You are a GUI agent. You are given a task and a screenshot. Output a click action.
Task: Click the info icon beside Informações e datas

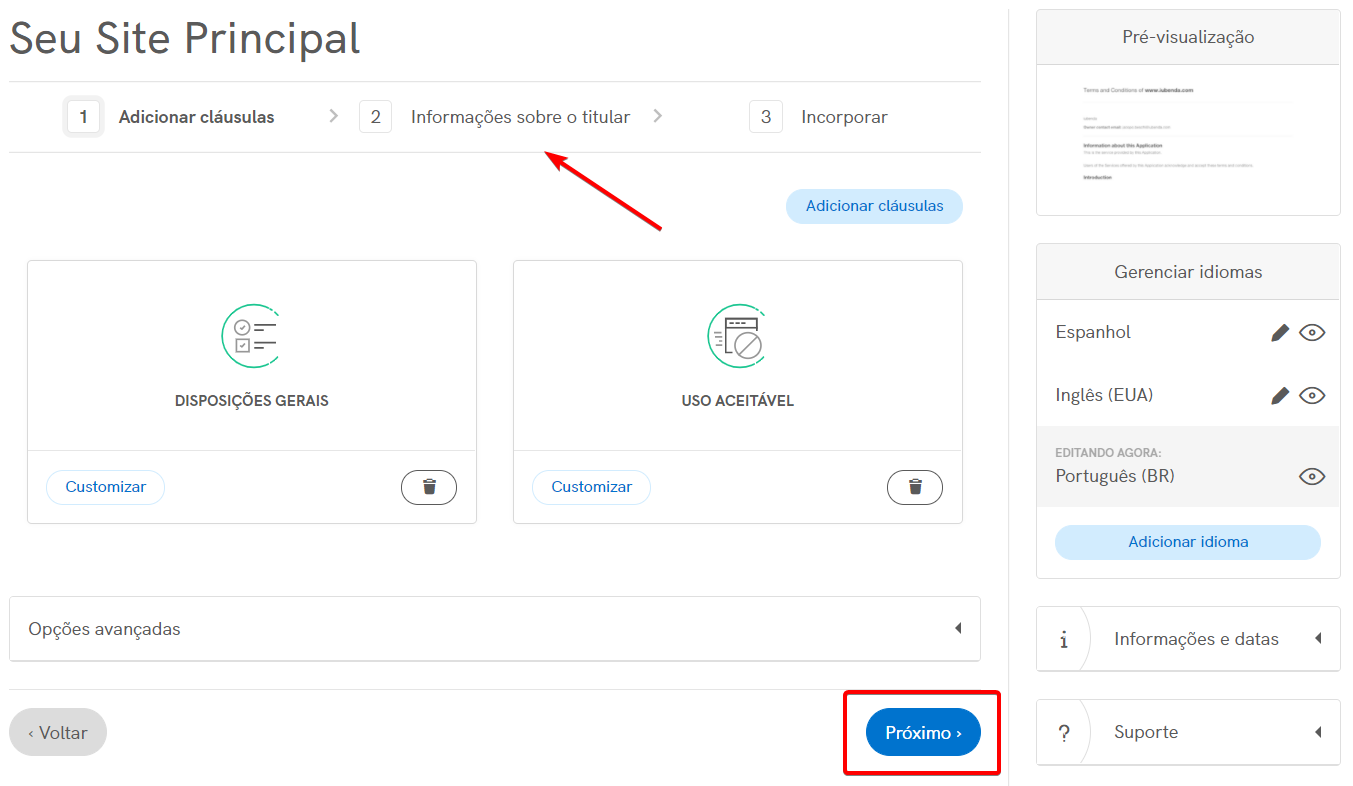click(1063, 639)
